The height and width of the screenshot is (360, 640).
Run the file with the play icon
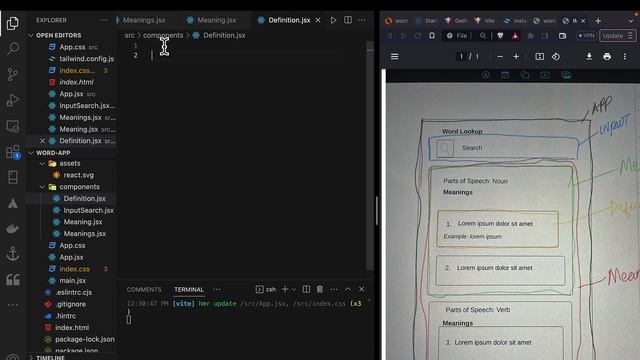coord(333,20)
